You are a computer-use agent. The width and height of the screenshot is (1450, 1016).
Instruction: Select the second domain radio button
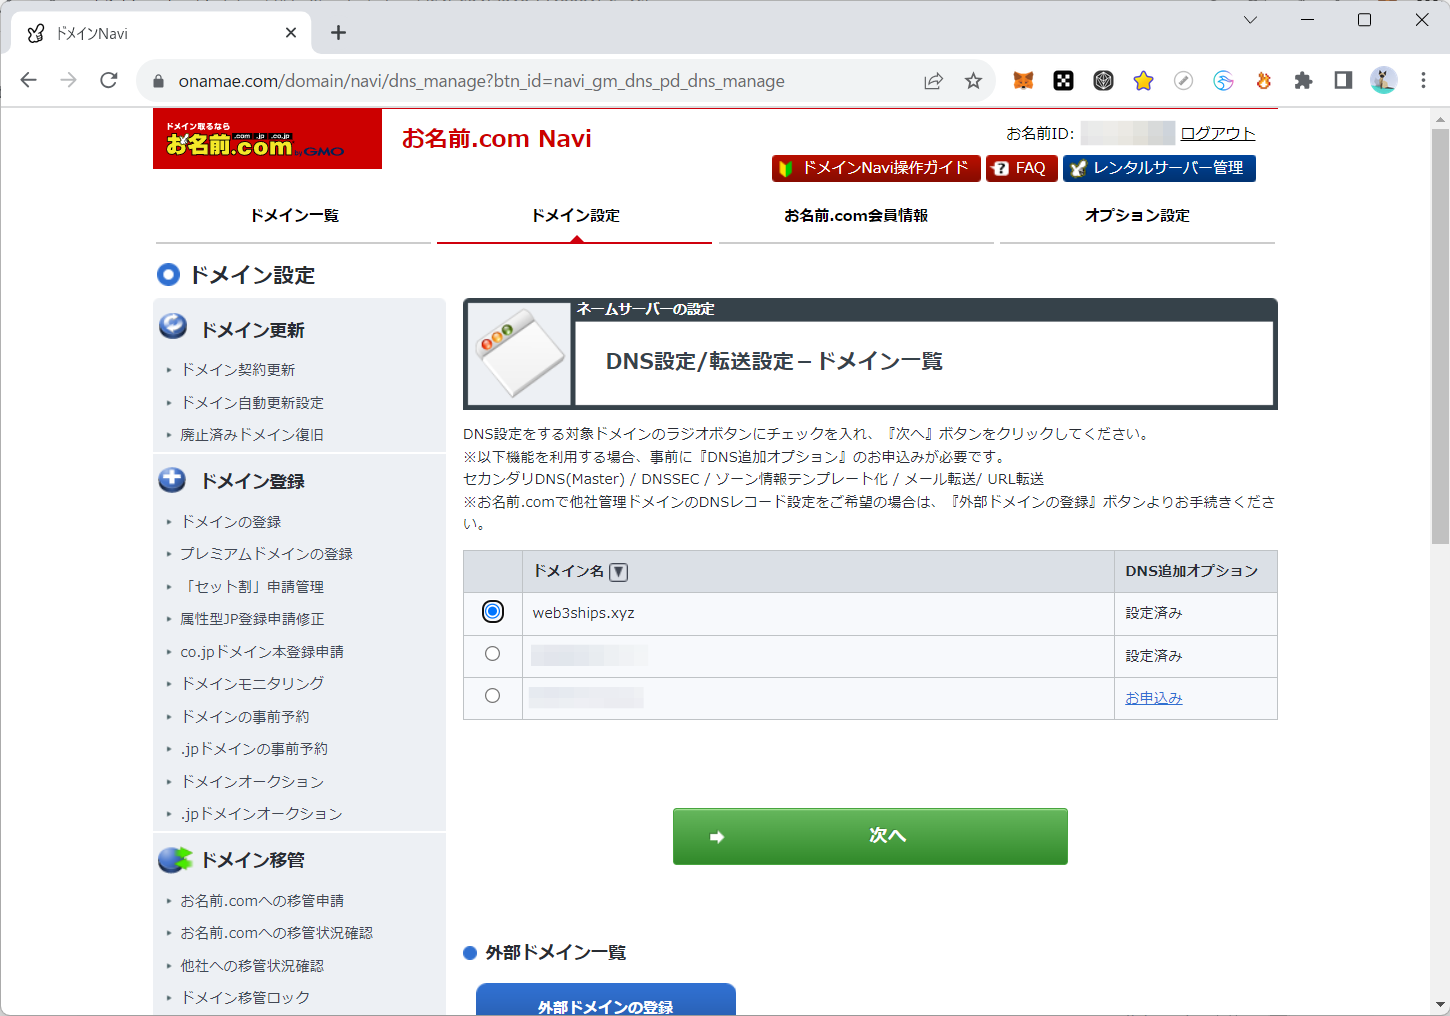(x=492, y=654)
